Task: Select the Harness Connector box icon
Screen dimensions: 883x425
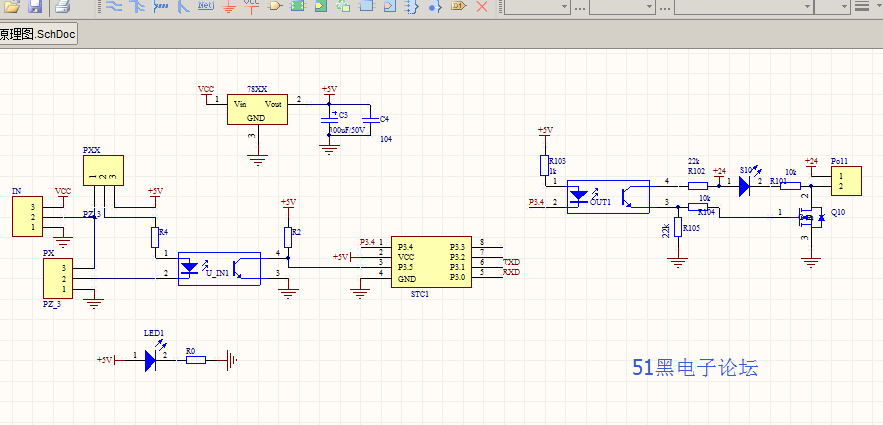Action: coord(367,6)
